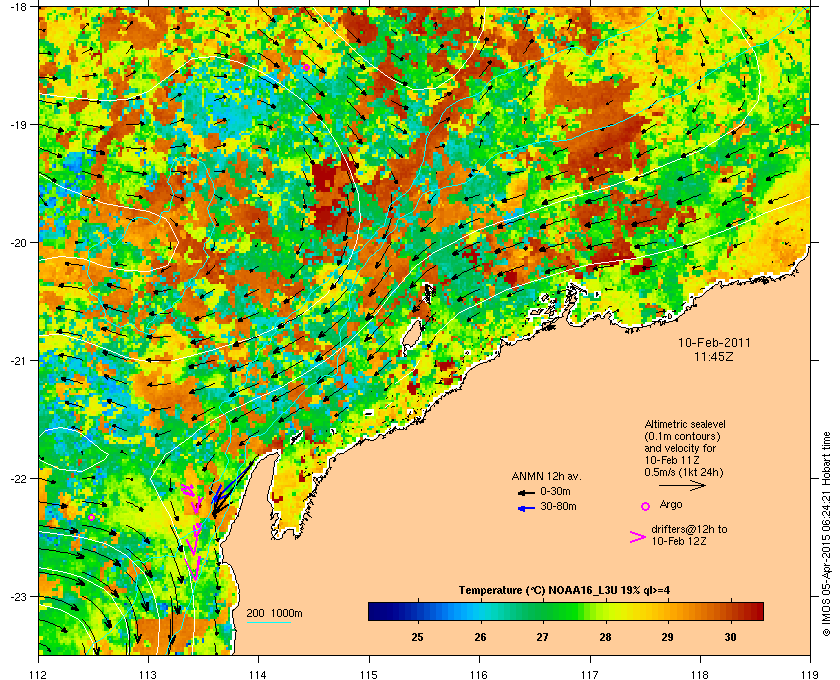Click the IMOS copyright timestamp text
The height and width of the screenshot is (680, 840).
click(x=826, y=534)
